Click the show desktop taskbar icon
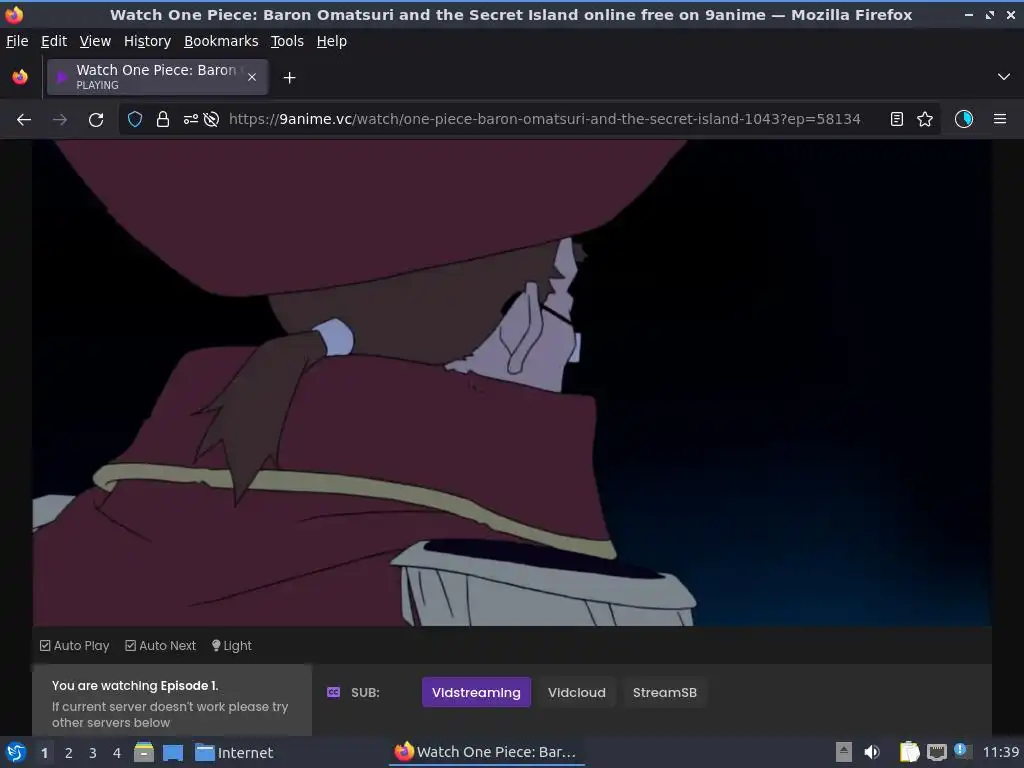 (x=173, y=753)
